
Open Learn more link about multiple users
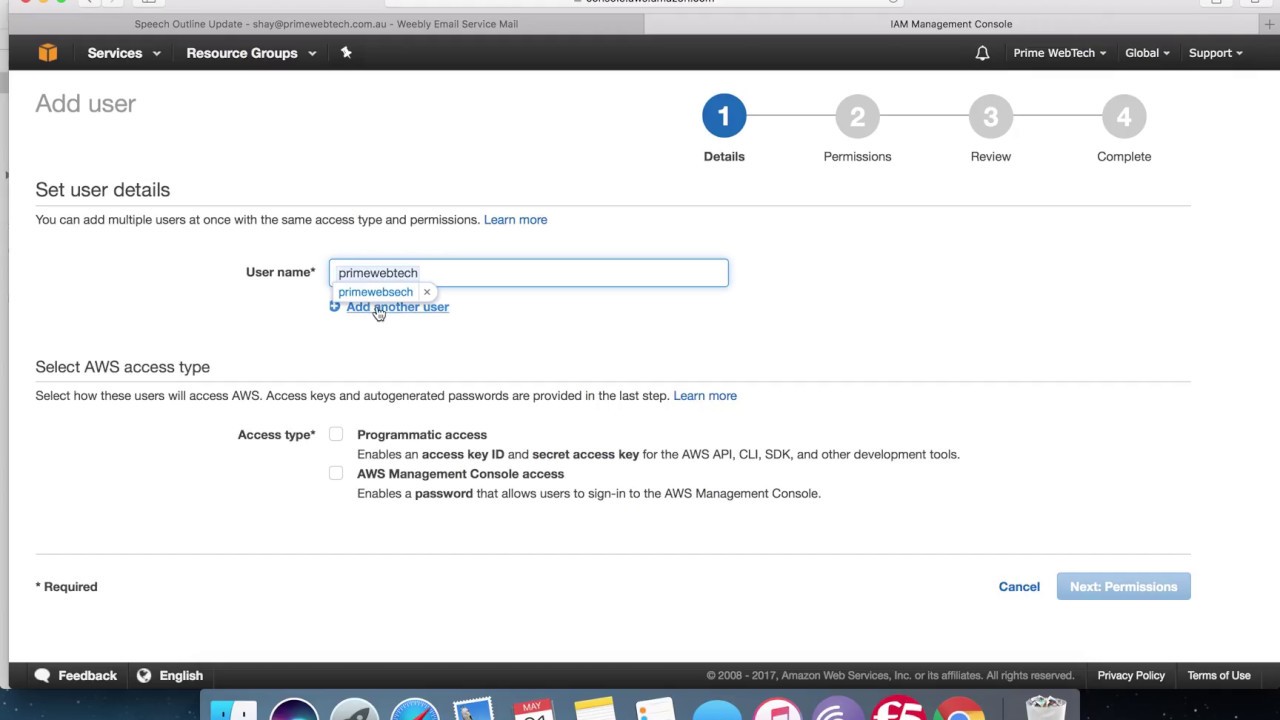(x=515, y=220)
